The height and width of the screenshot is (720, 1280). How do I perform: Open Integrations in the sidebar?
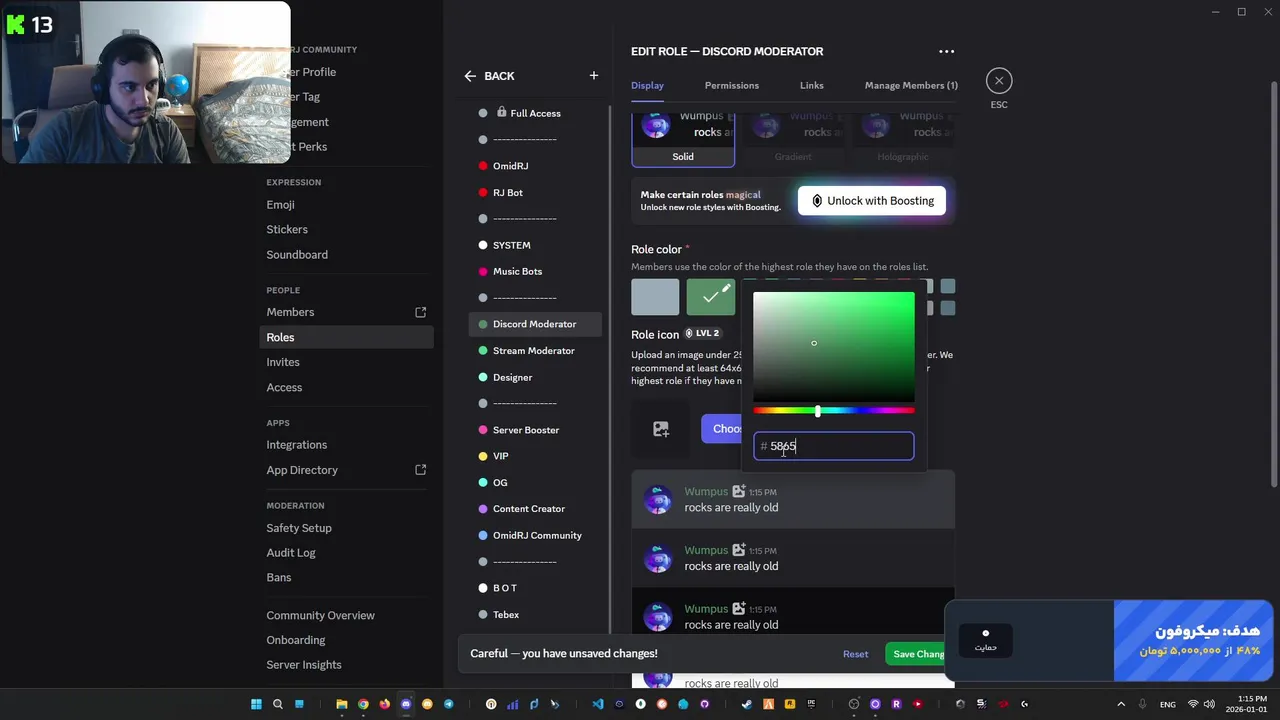click(346, 445)
